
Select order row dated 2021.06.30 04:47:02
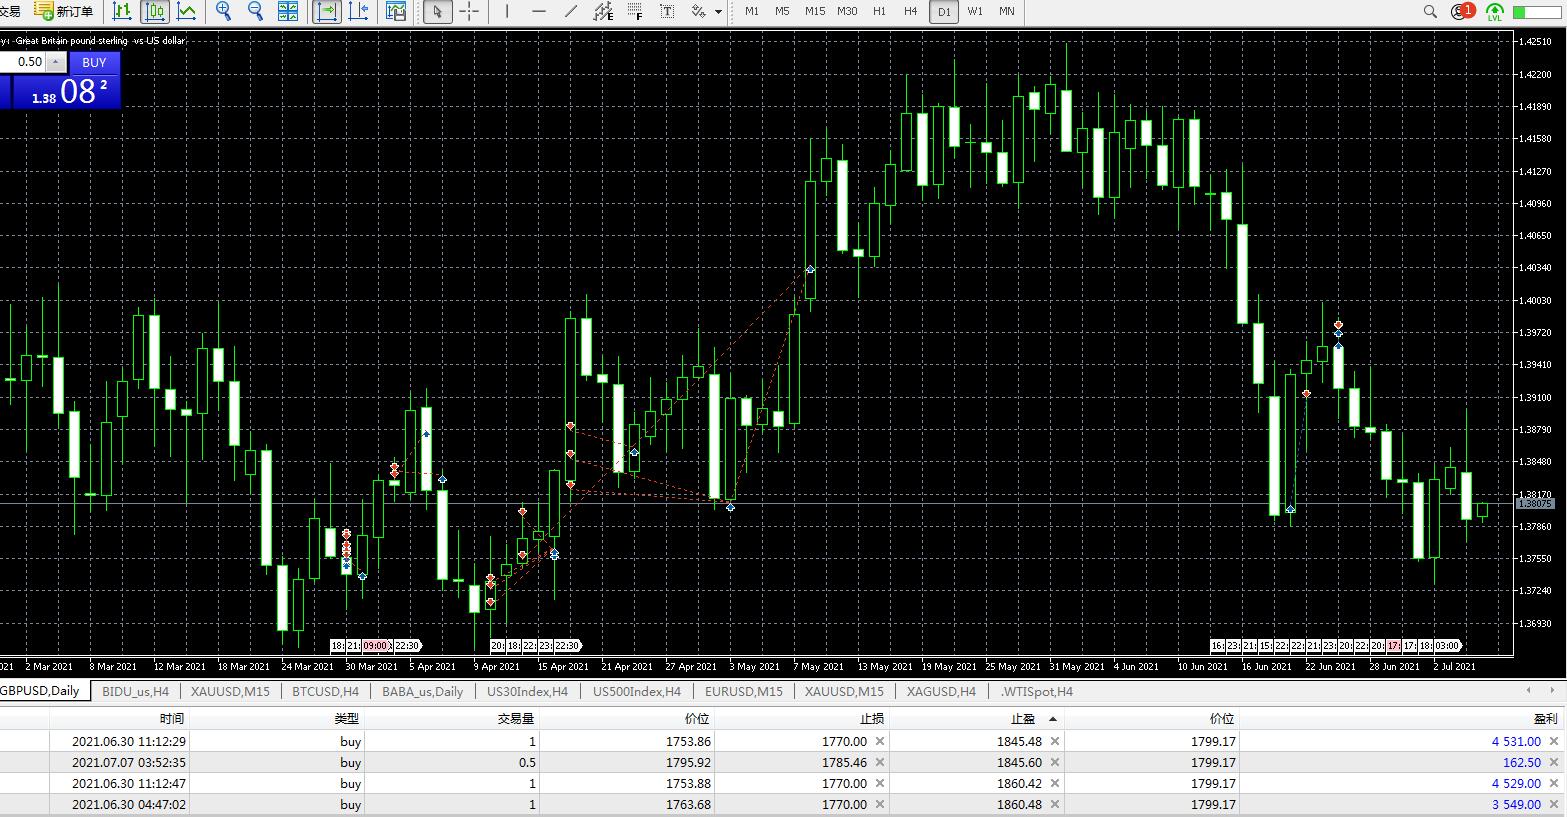tap(782, 804)
